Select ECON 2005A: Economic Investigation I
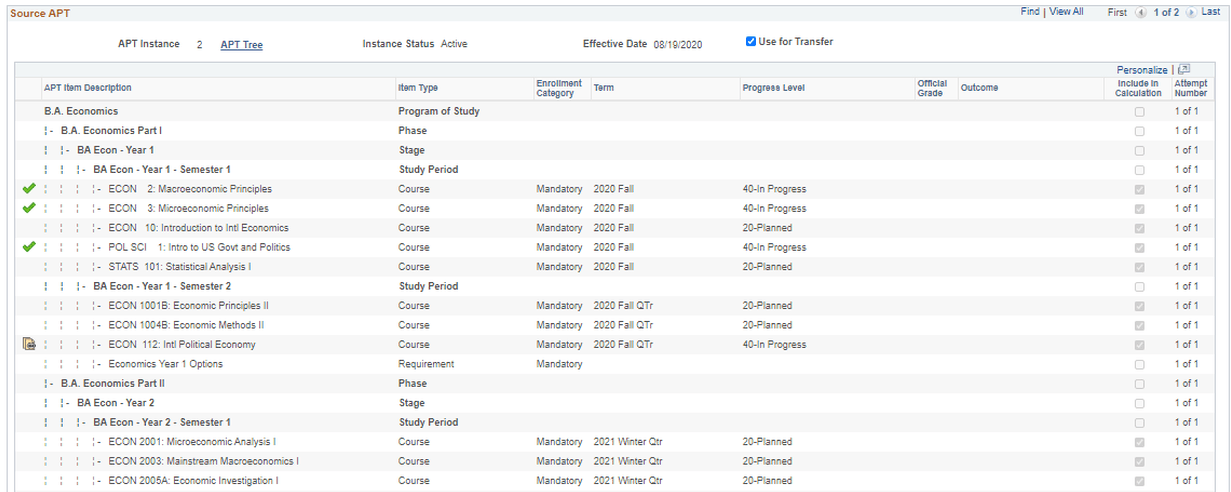1231x492 pixels. tap(193, 481)
